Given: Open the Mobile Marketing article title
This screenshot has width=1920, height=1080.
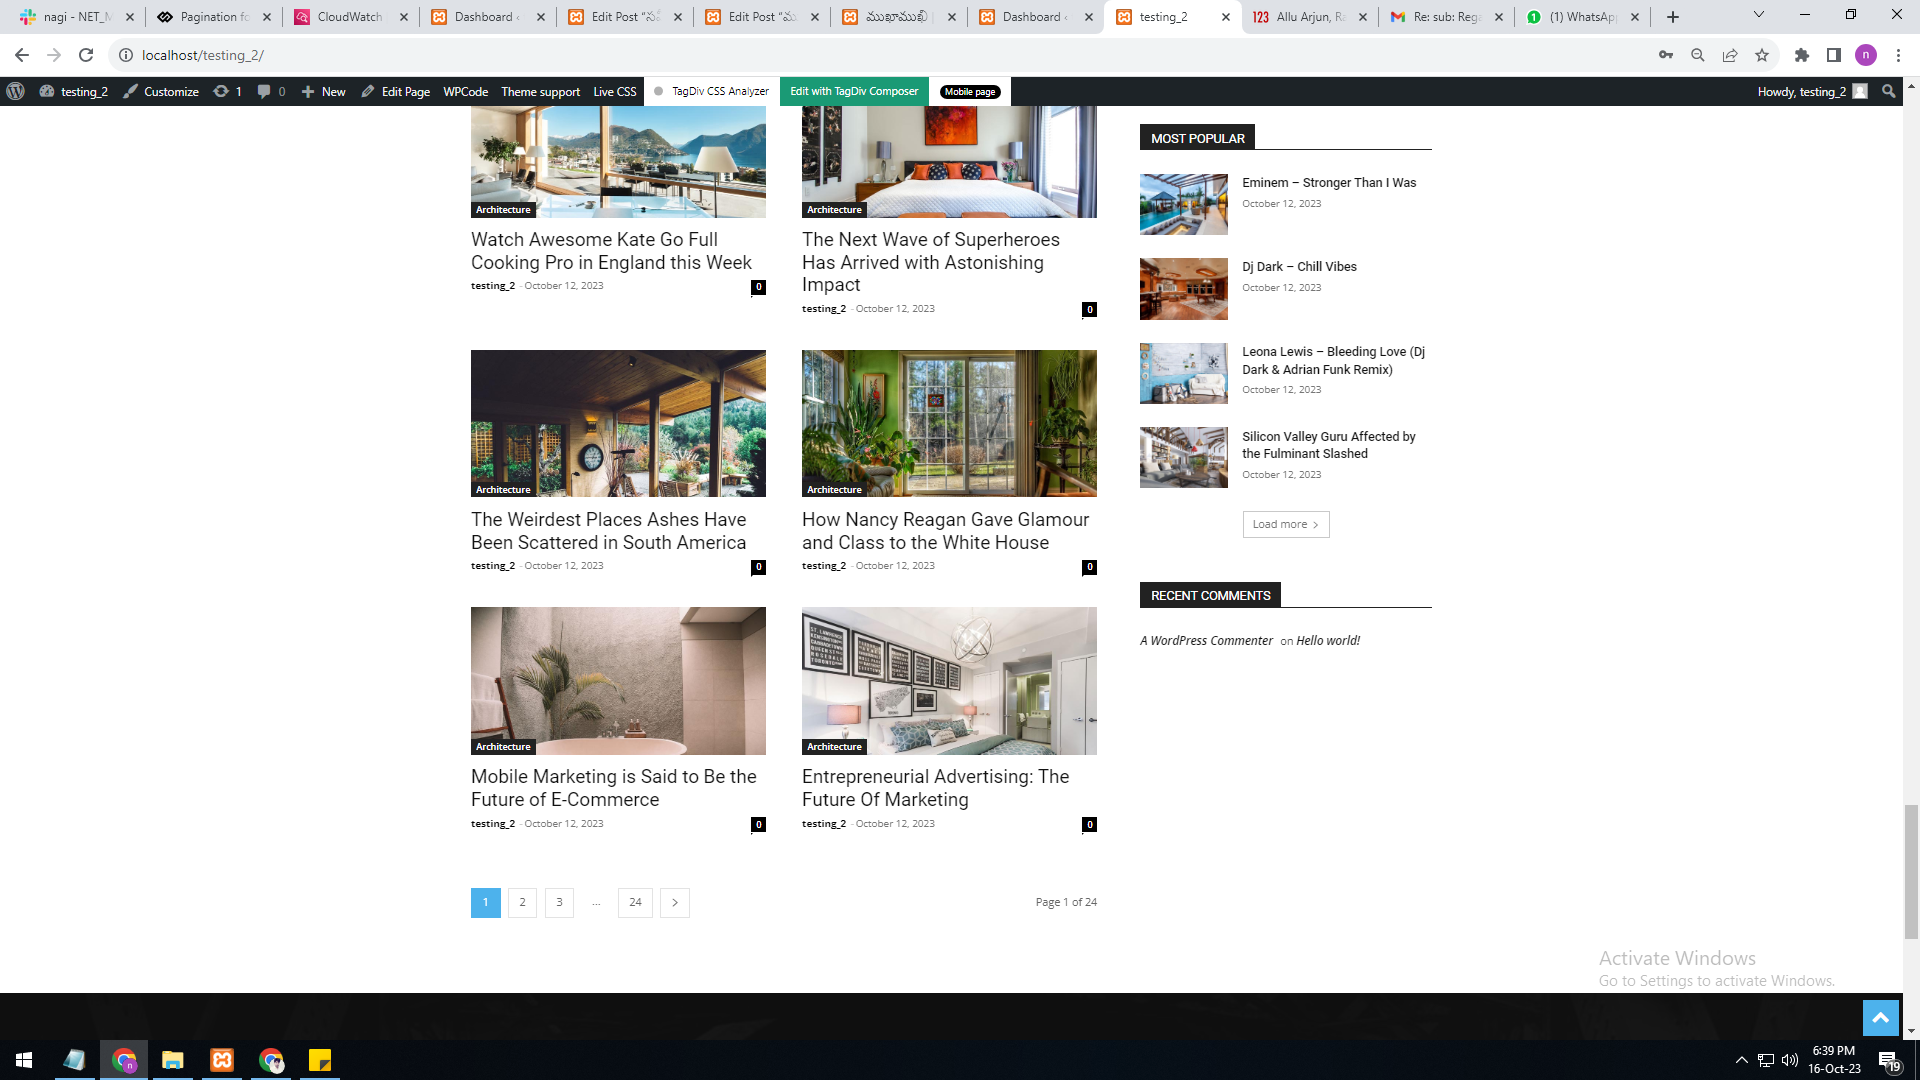Looking at the screenshot, I should coord(614,788).
